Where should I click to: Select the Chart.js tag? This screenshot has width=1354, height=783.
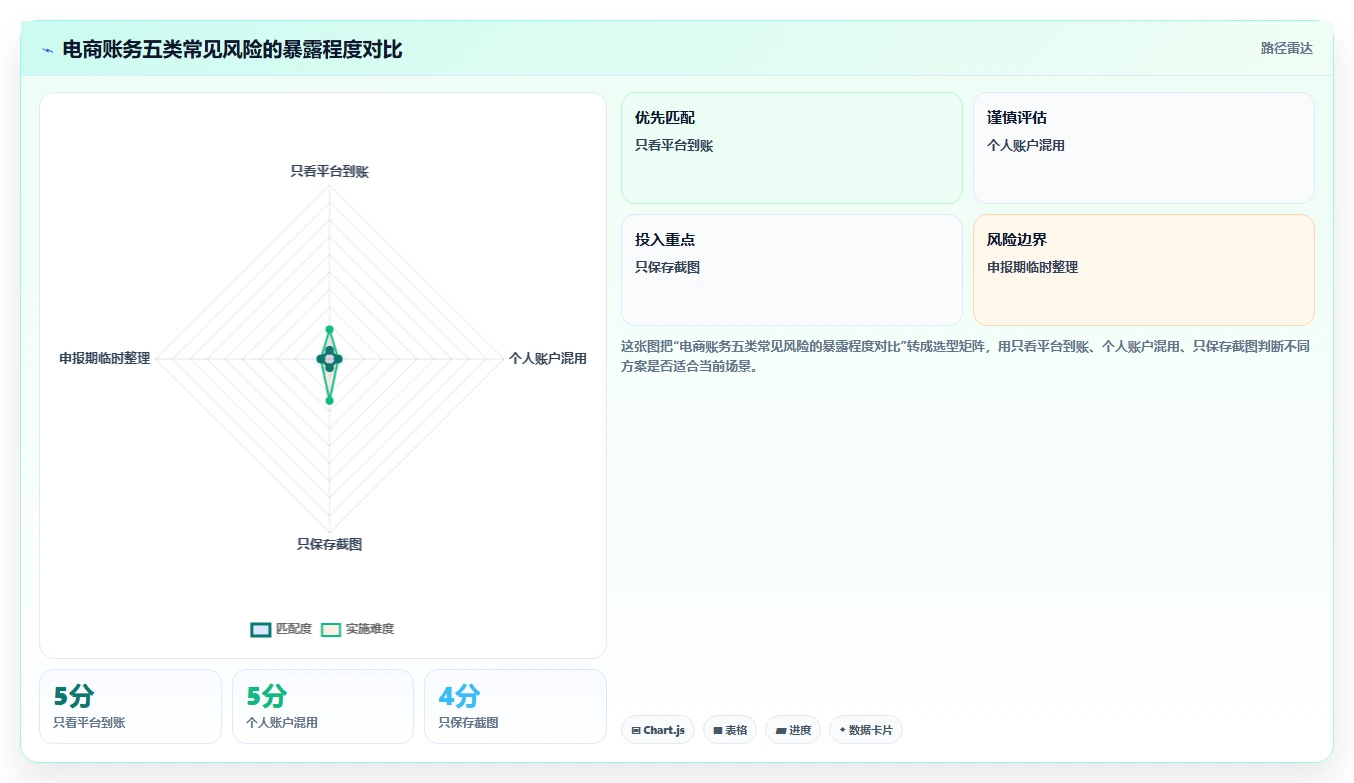[x=658, y=730]
